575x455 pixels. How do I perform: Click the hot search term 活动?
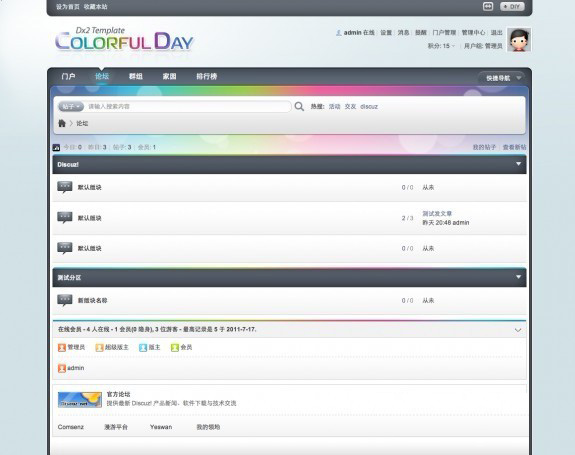click(334, 107)
